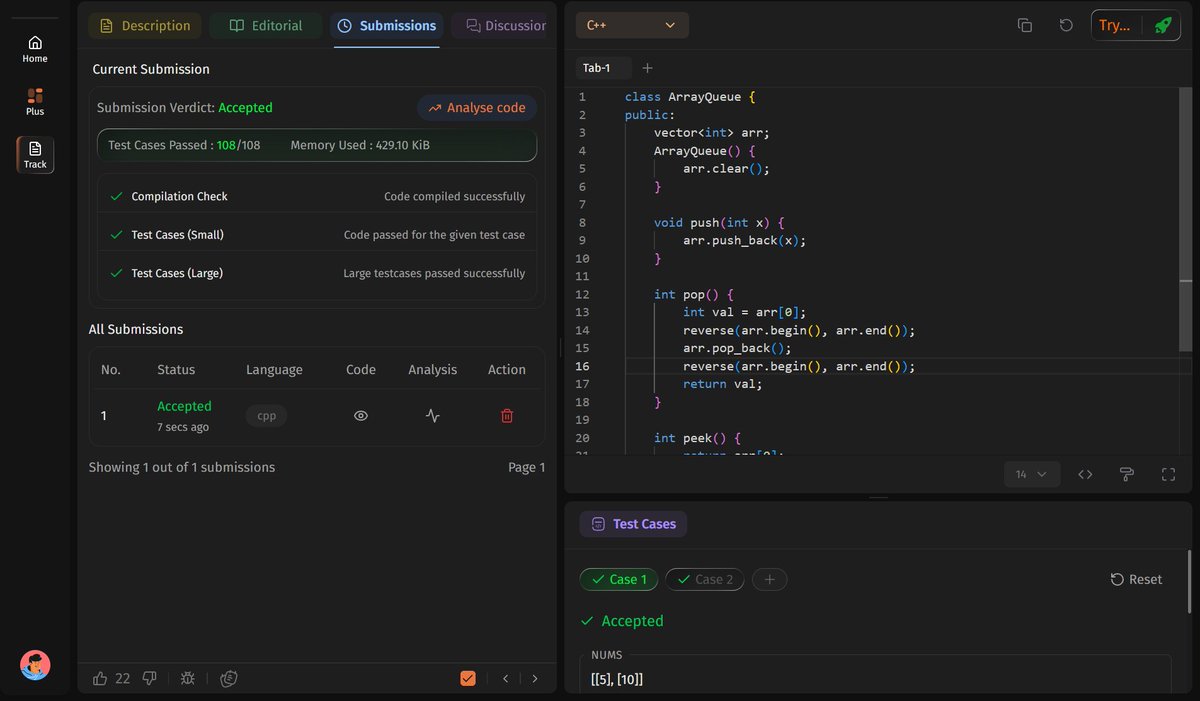Toggle code brackets view icon
The width and height of the screenshot is (1200, 701).
[x=1085, y=474]
